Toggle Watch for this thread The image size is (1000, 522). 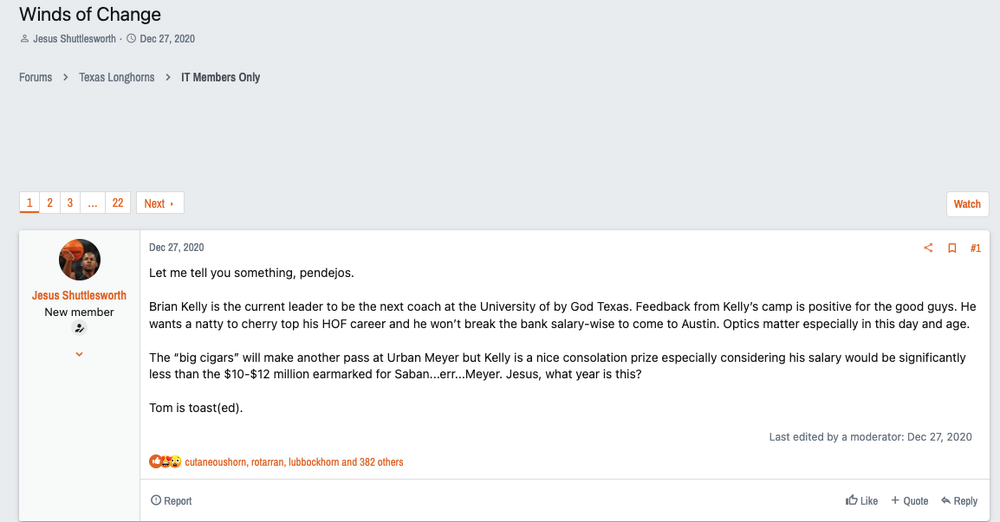967,204
